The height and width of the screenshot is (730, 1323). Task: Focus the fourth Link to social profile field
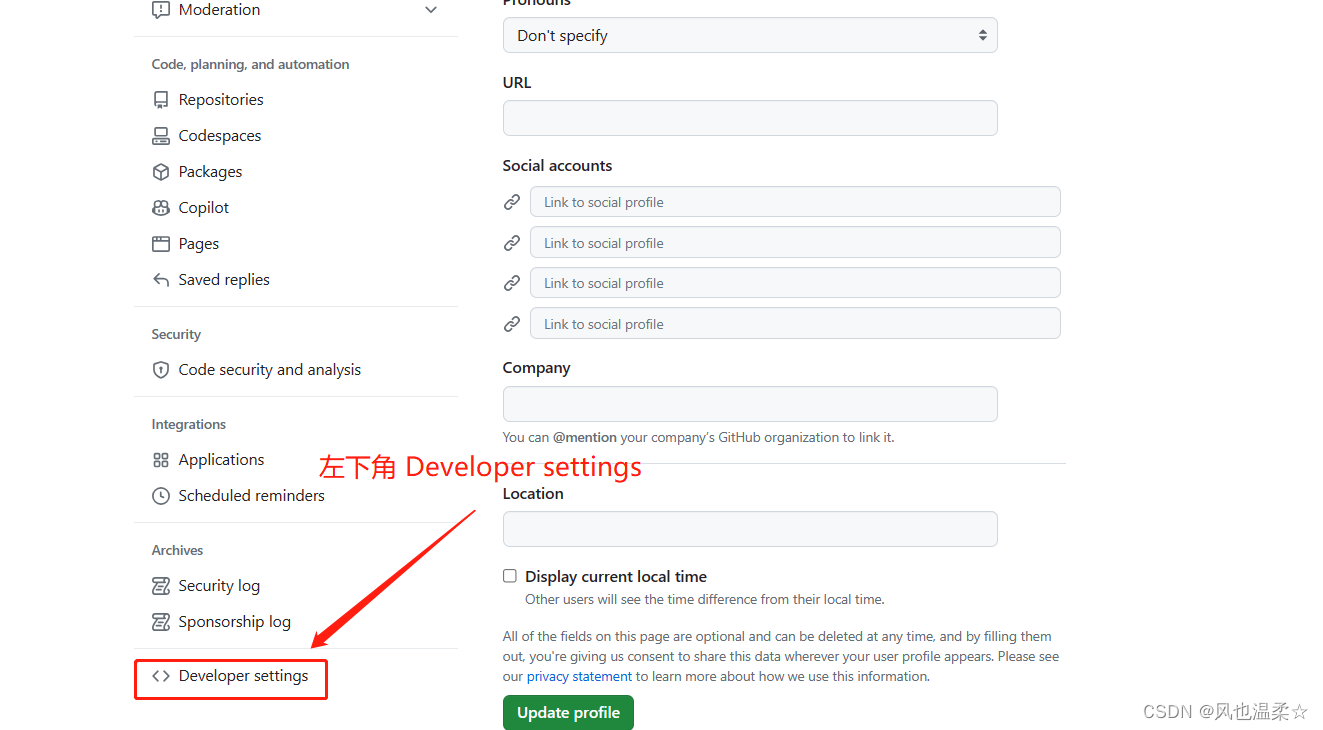coord(795,324)
